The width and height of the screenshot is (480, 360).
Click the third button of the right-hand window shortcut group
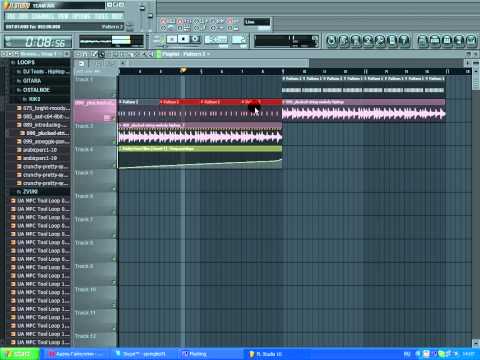447,41
